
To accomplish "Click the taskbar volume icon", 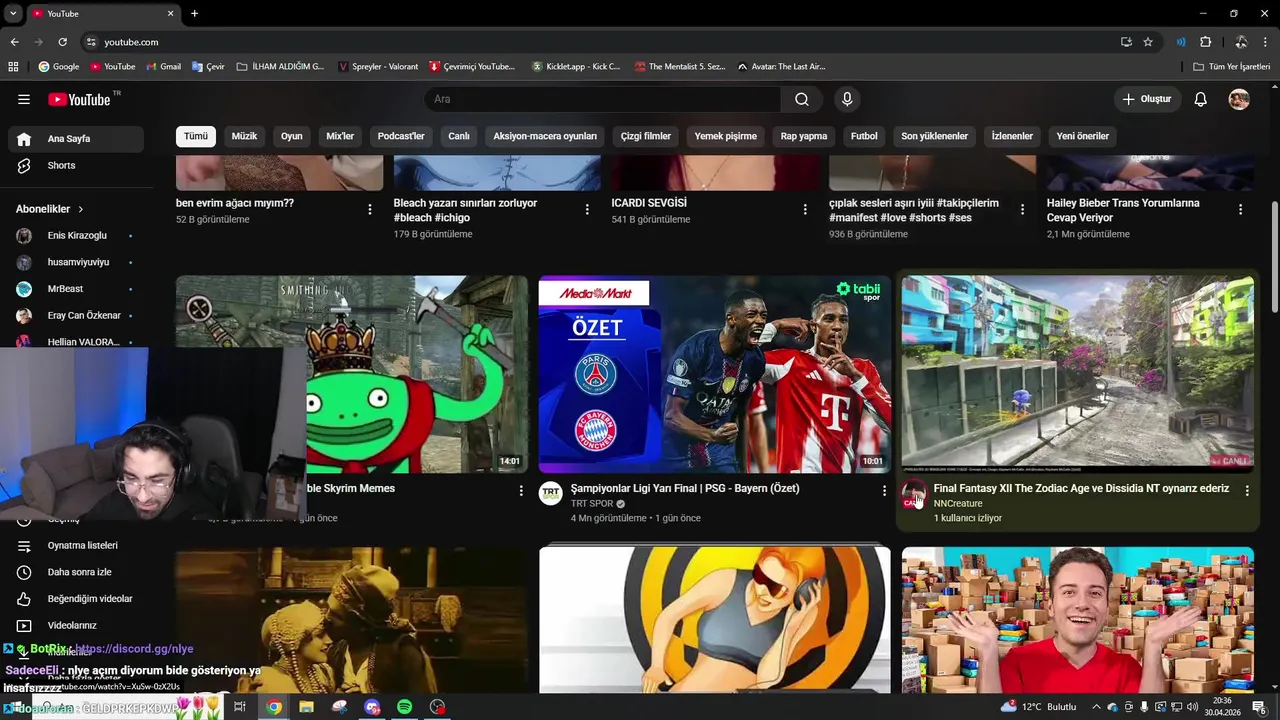I will coord(1192,707).
